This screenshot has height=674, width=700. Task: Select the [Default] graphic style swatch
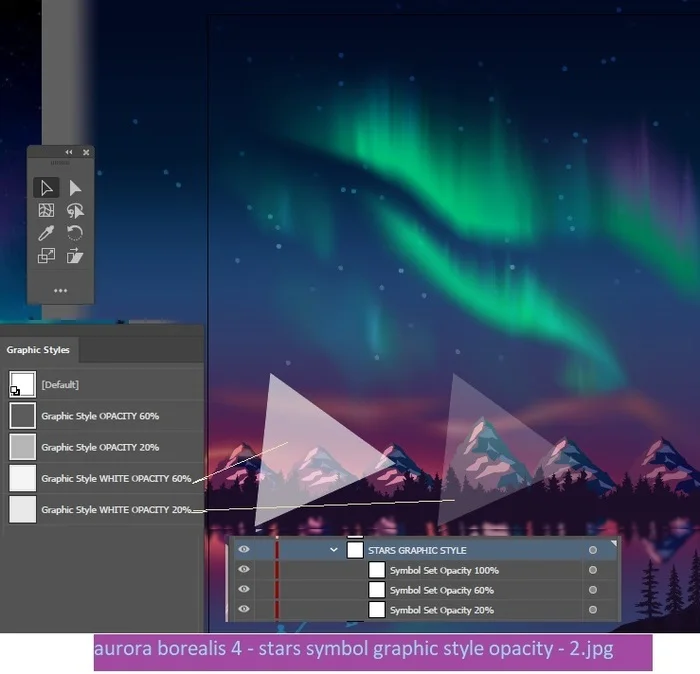[22, 384]
